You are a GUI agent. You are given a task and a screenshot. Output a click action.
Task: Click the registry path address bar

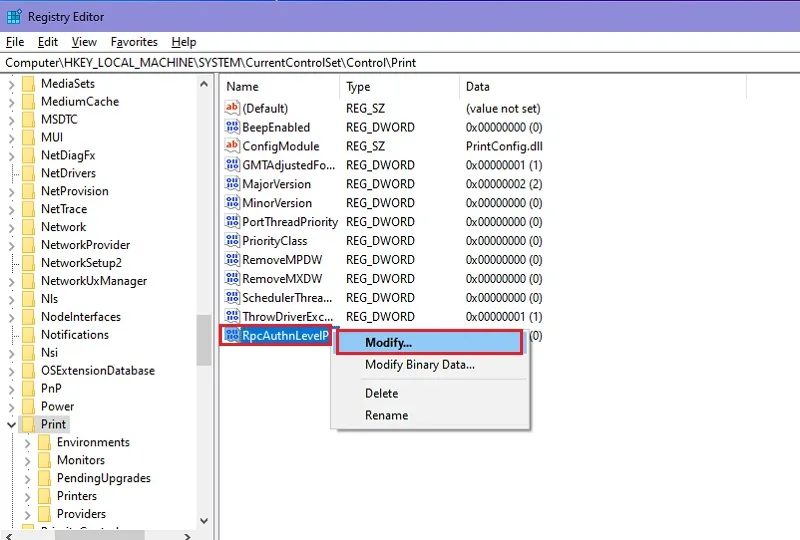(400, 63)
